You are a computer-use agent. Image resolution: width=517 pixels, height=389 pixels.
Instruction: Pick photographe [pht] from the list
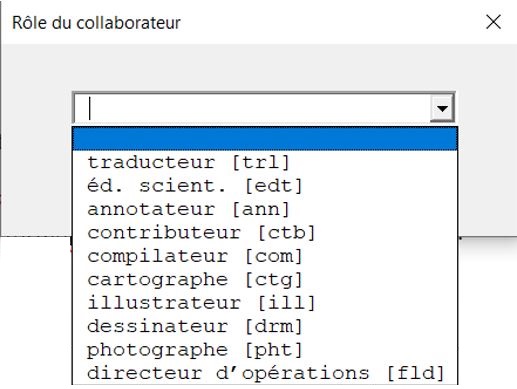click(x=265, y=350)
